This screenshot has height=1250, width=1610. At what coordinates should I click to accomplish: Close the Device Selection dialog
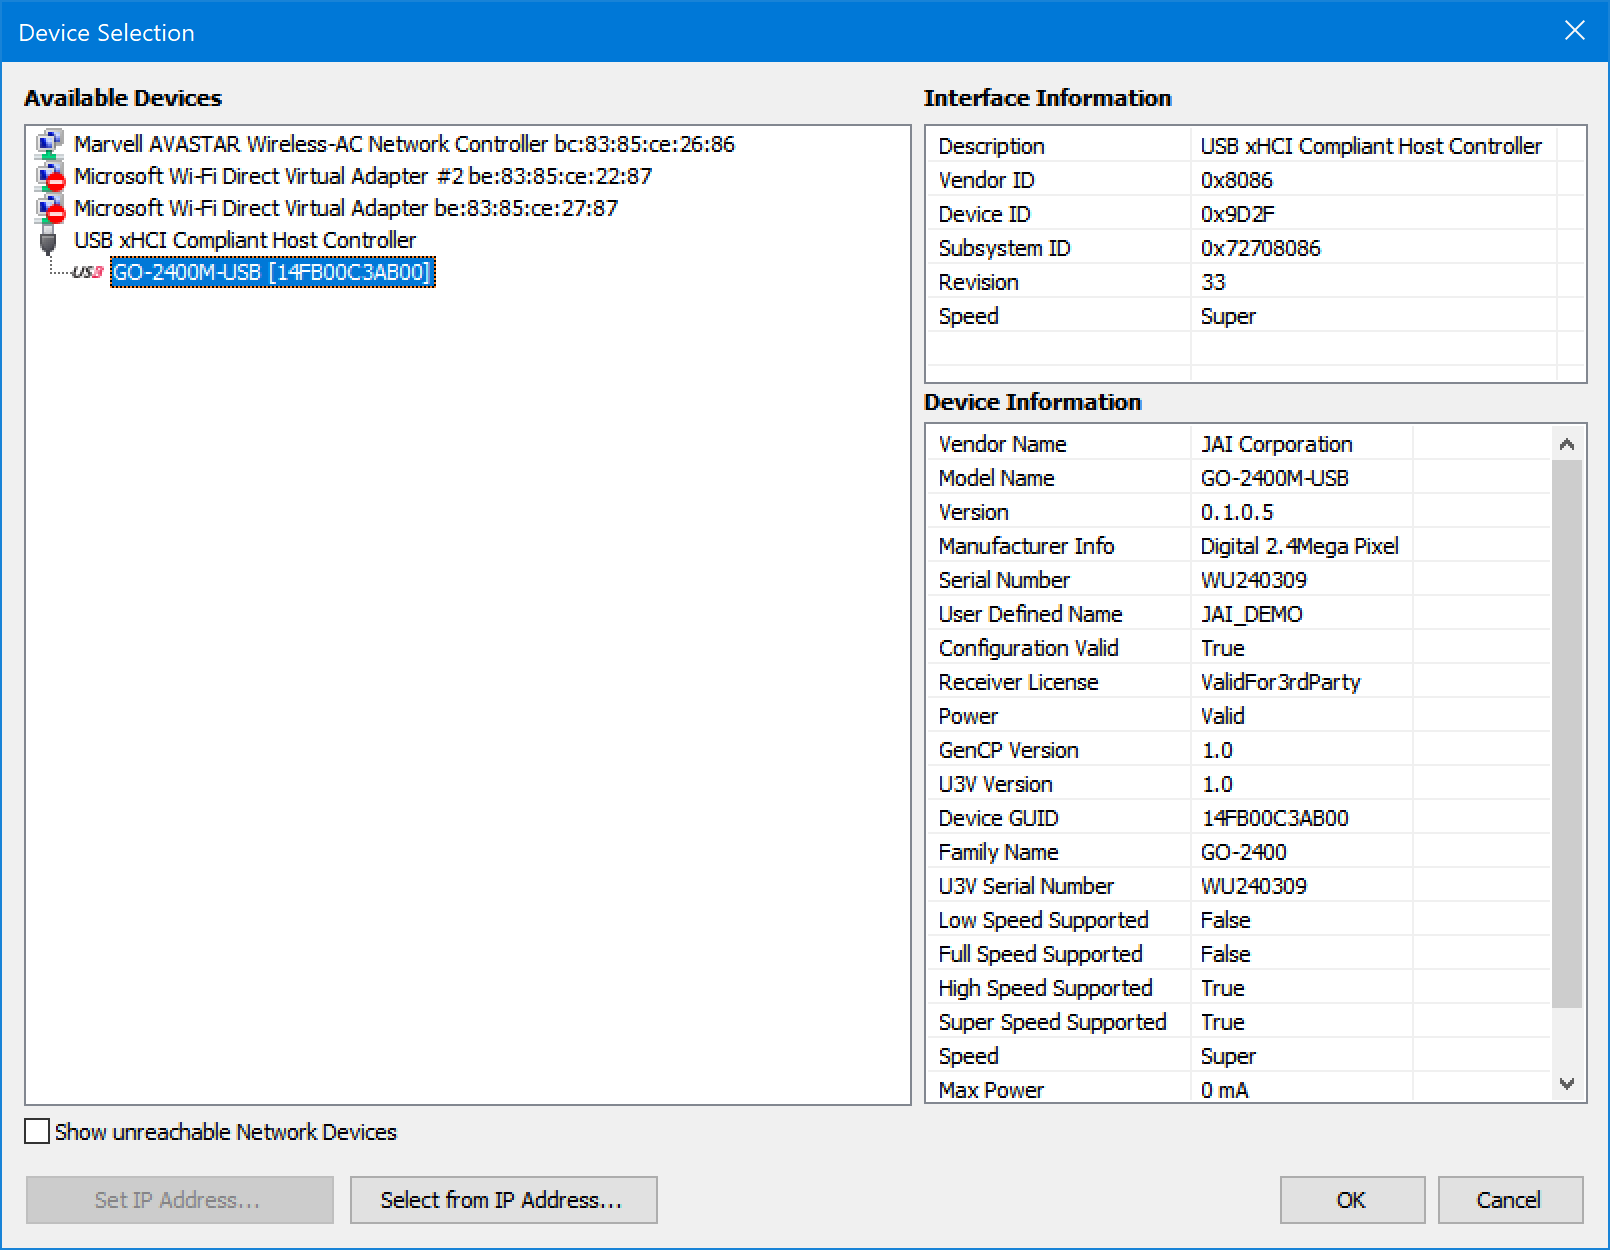[1575, 30]
